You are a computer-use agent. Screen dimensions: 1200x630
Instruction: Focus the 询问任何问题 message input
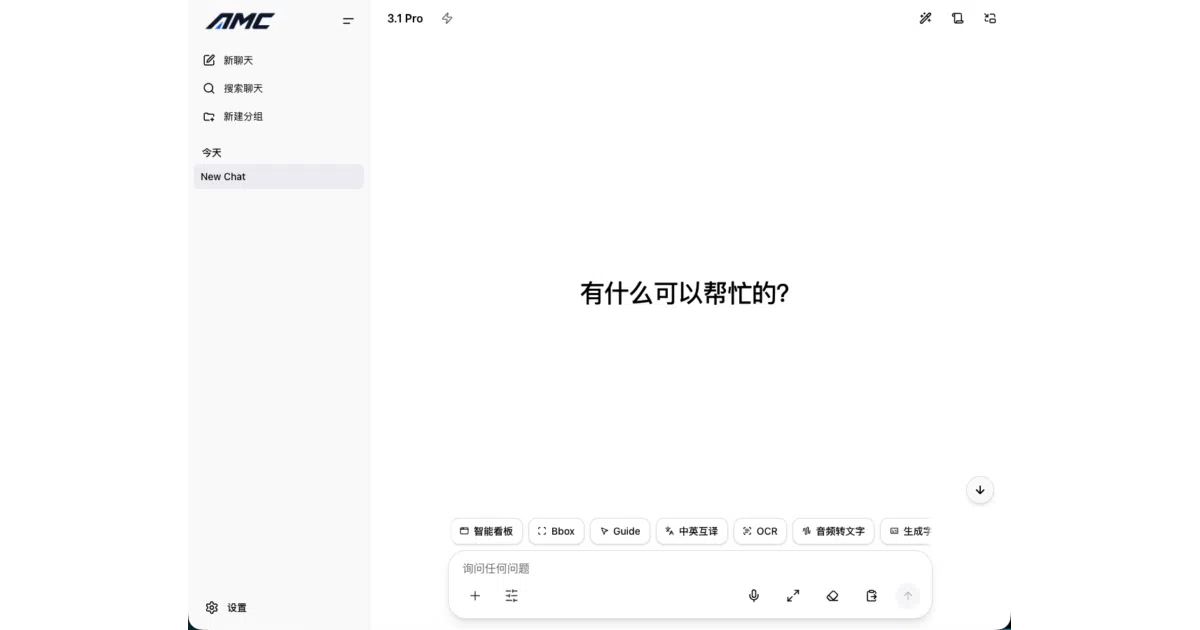point(690,568)
